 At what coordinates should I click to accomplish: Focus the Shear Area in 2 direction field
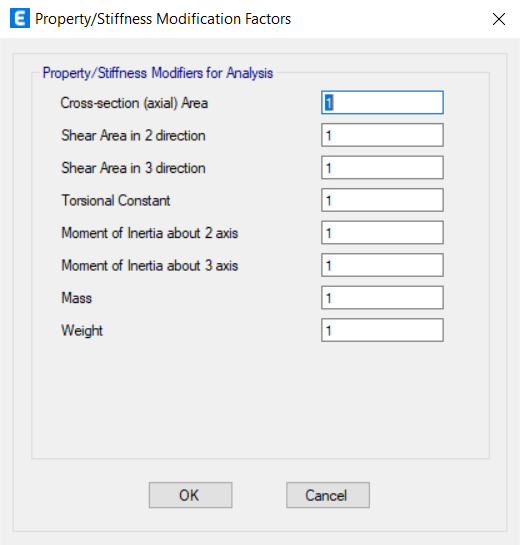382,135
